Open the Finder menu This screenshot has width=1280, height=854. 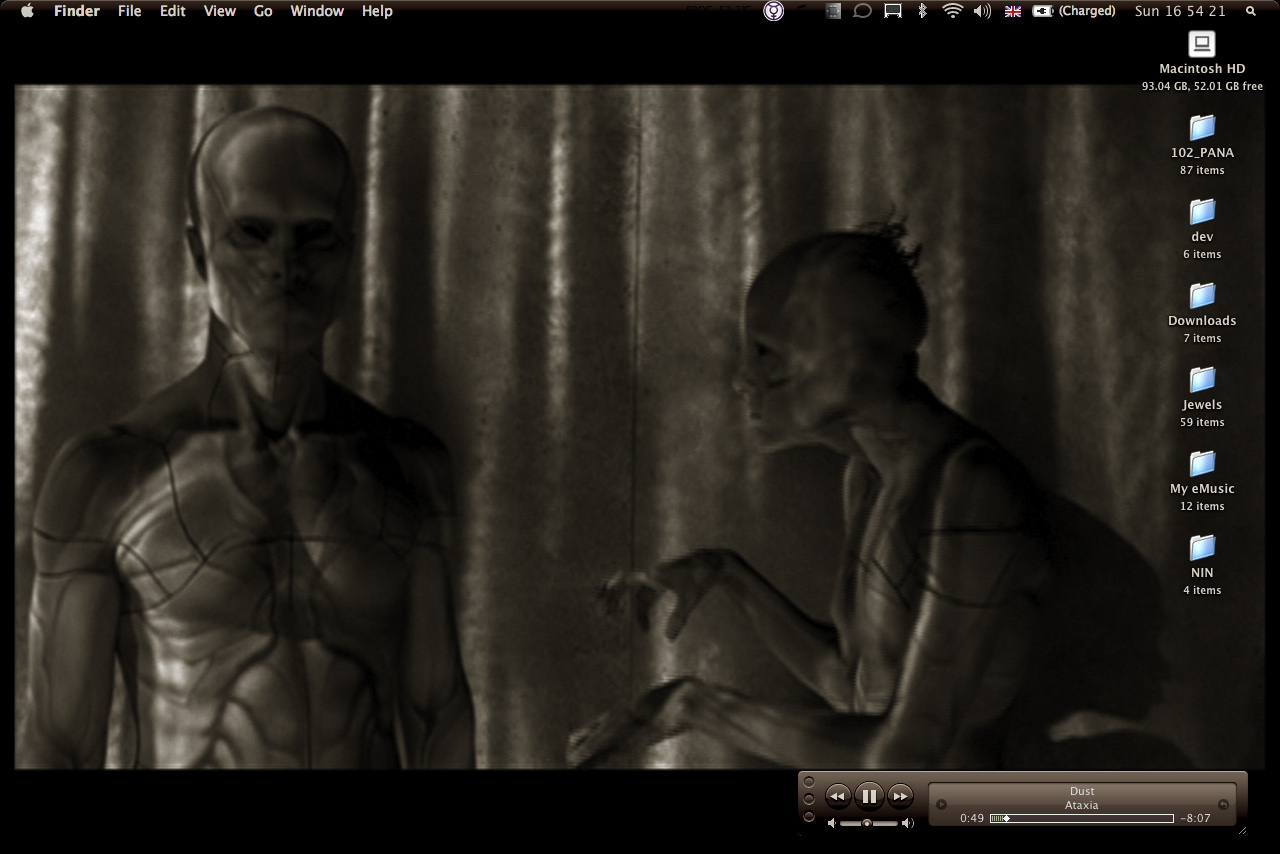[x=76, y=11]
